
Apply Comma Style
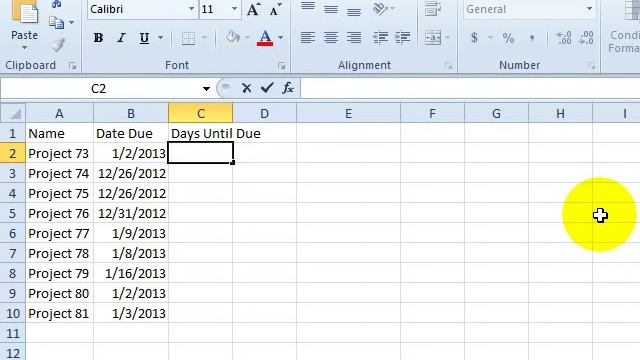[x=532, y=38]
